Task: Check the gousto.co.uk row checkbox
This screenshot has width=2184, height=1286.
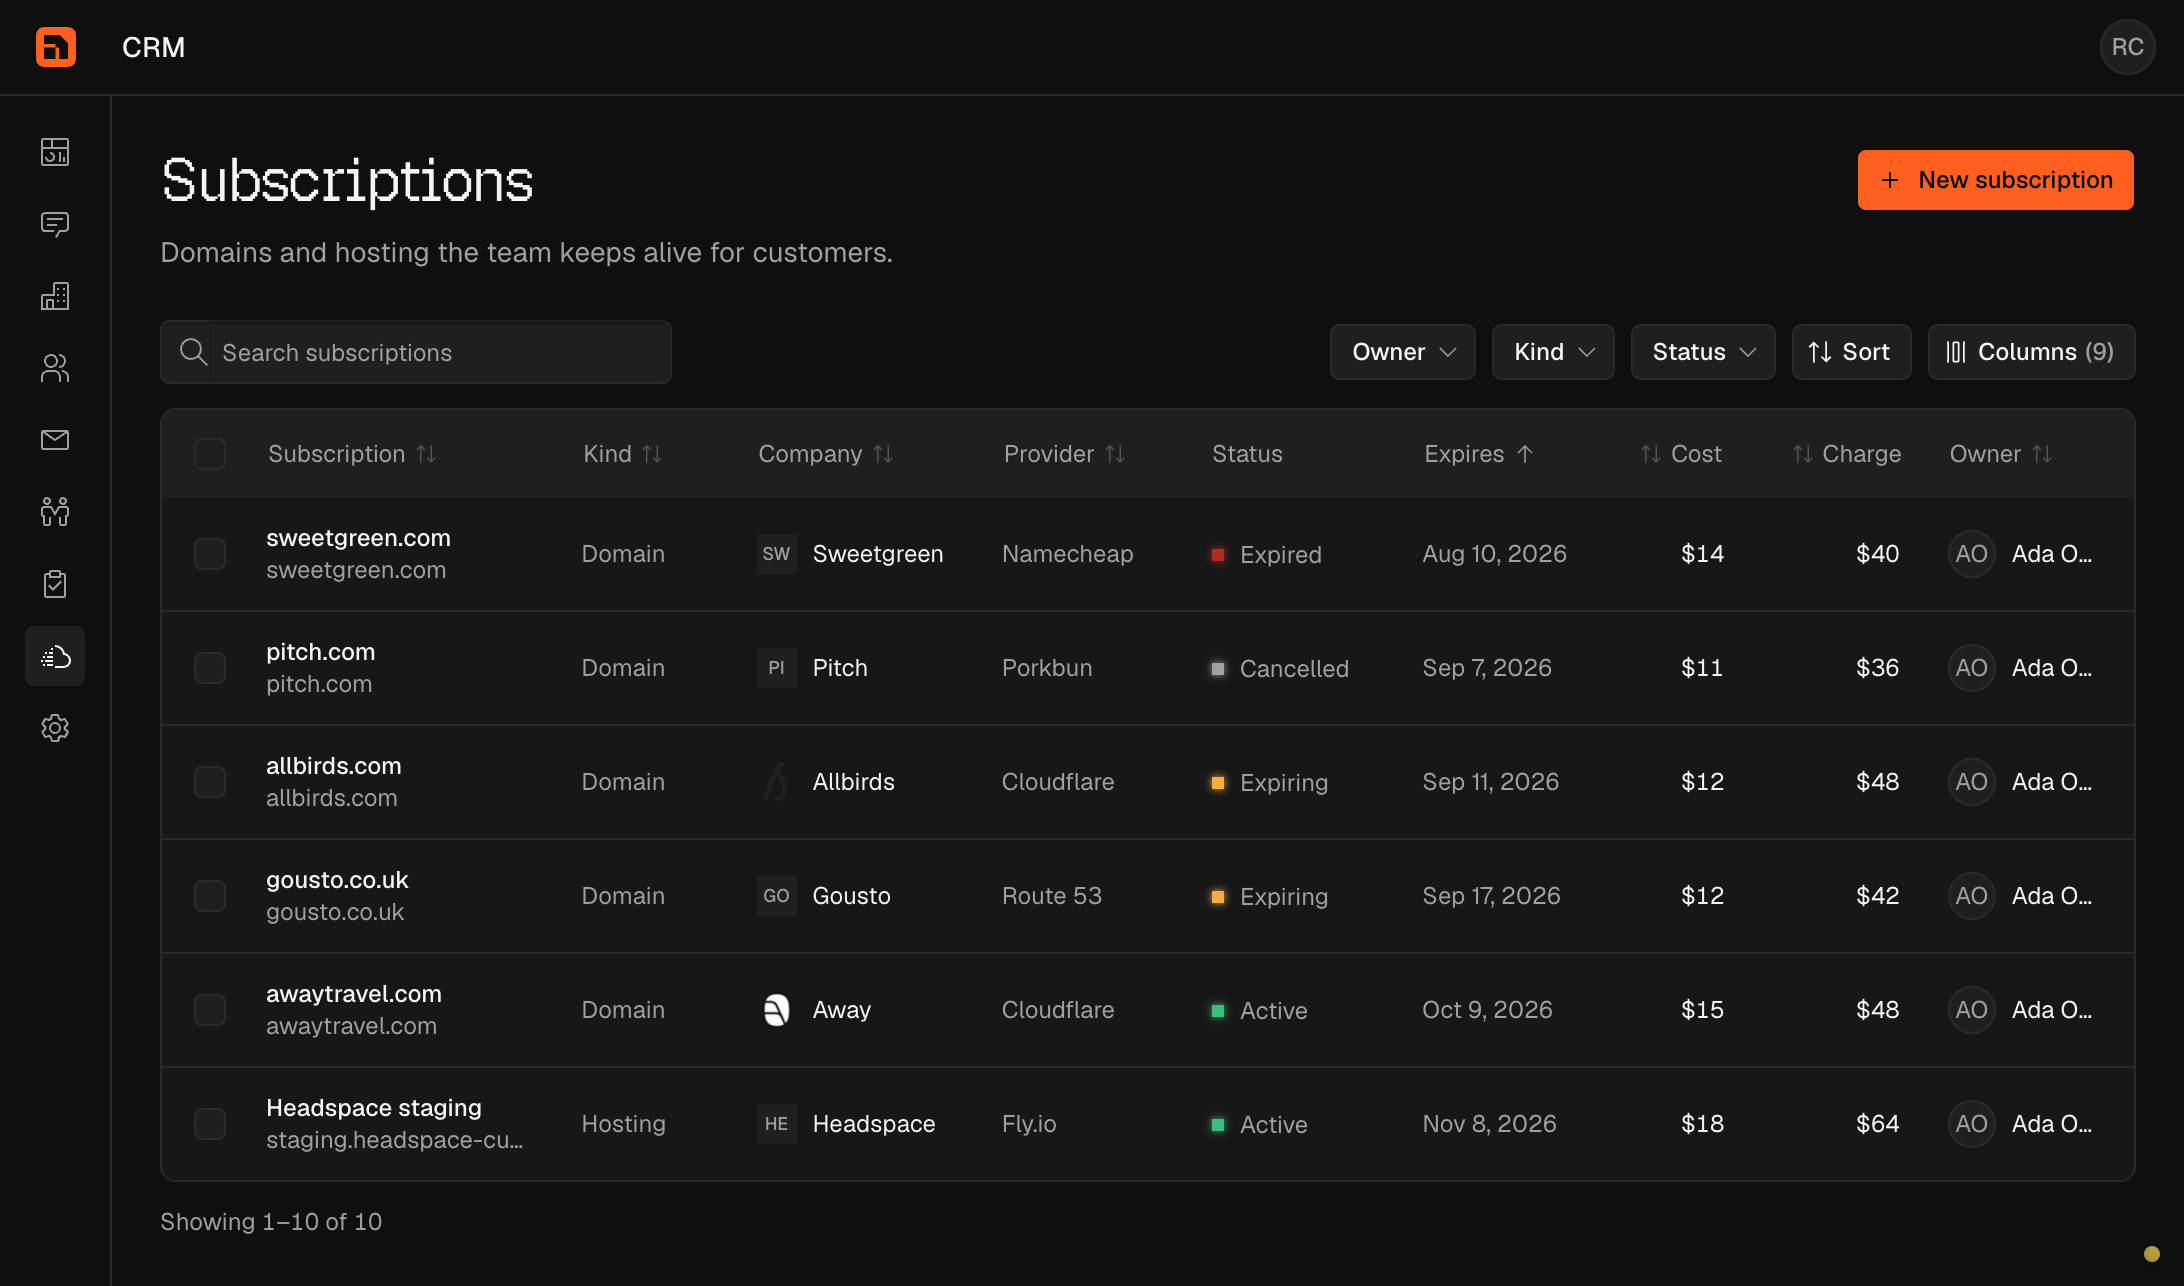Action: point(210,896)
